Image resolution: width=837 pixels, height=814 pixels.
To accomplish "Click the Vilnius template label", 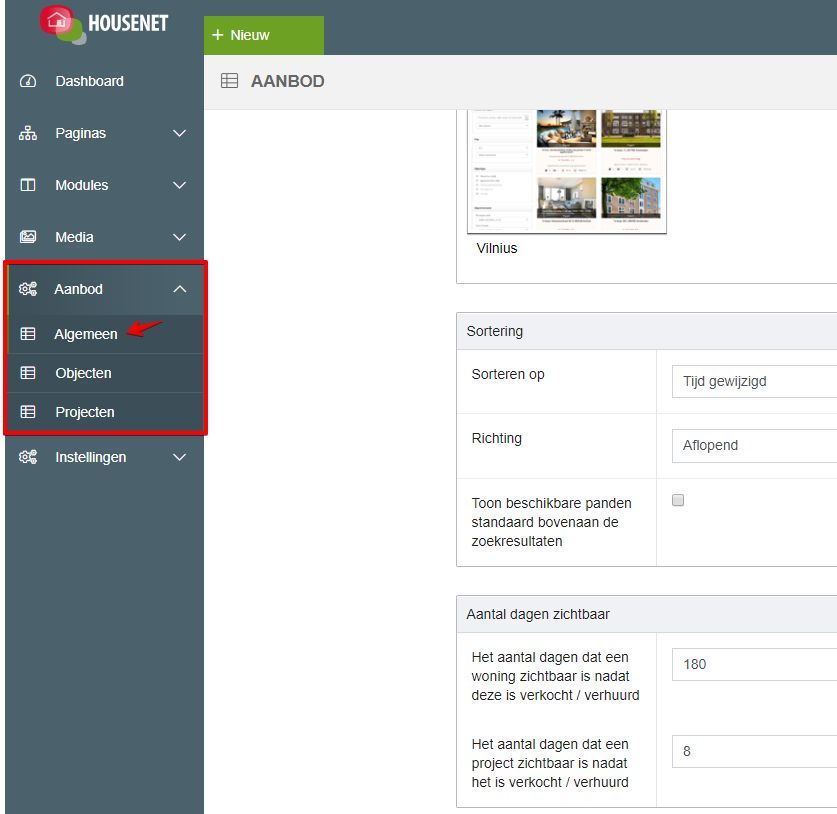I will [x=496, y=248].
